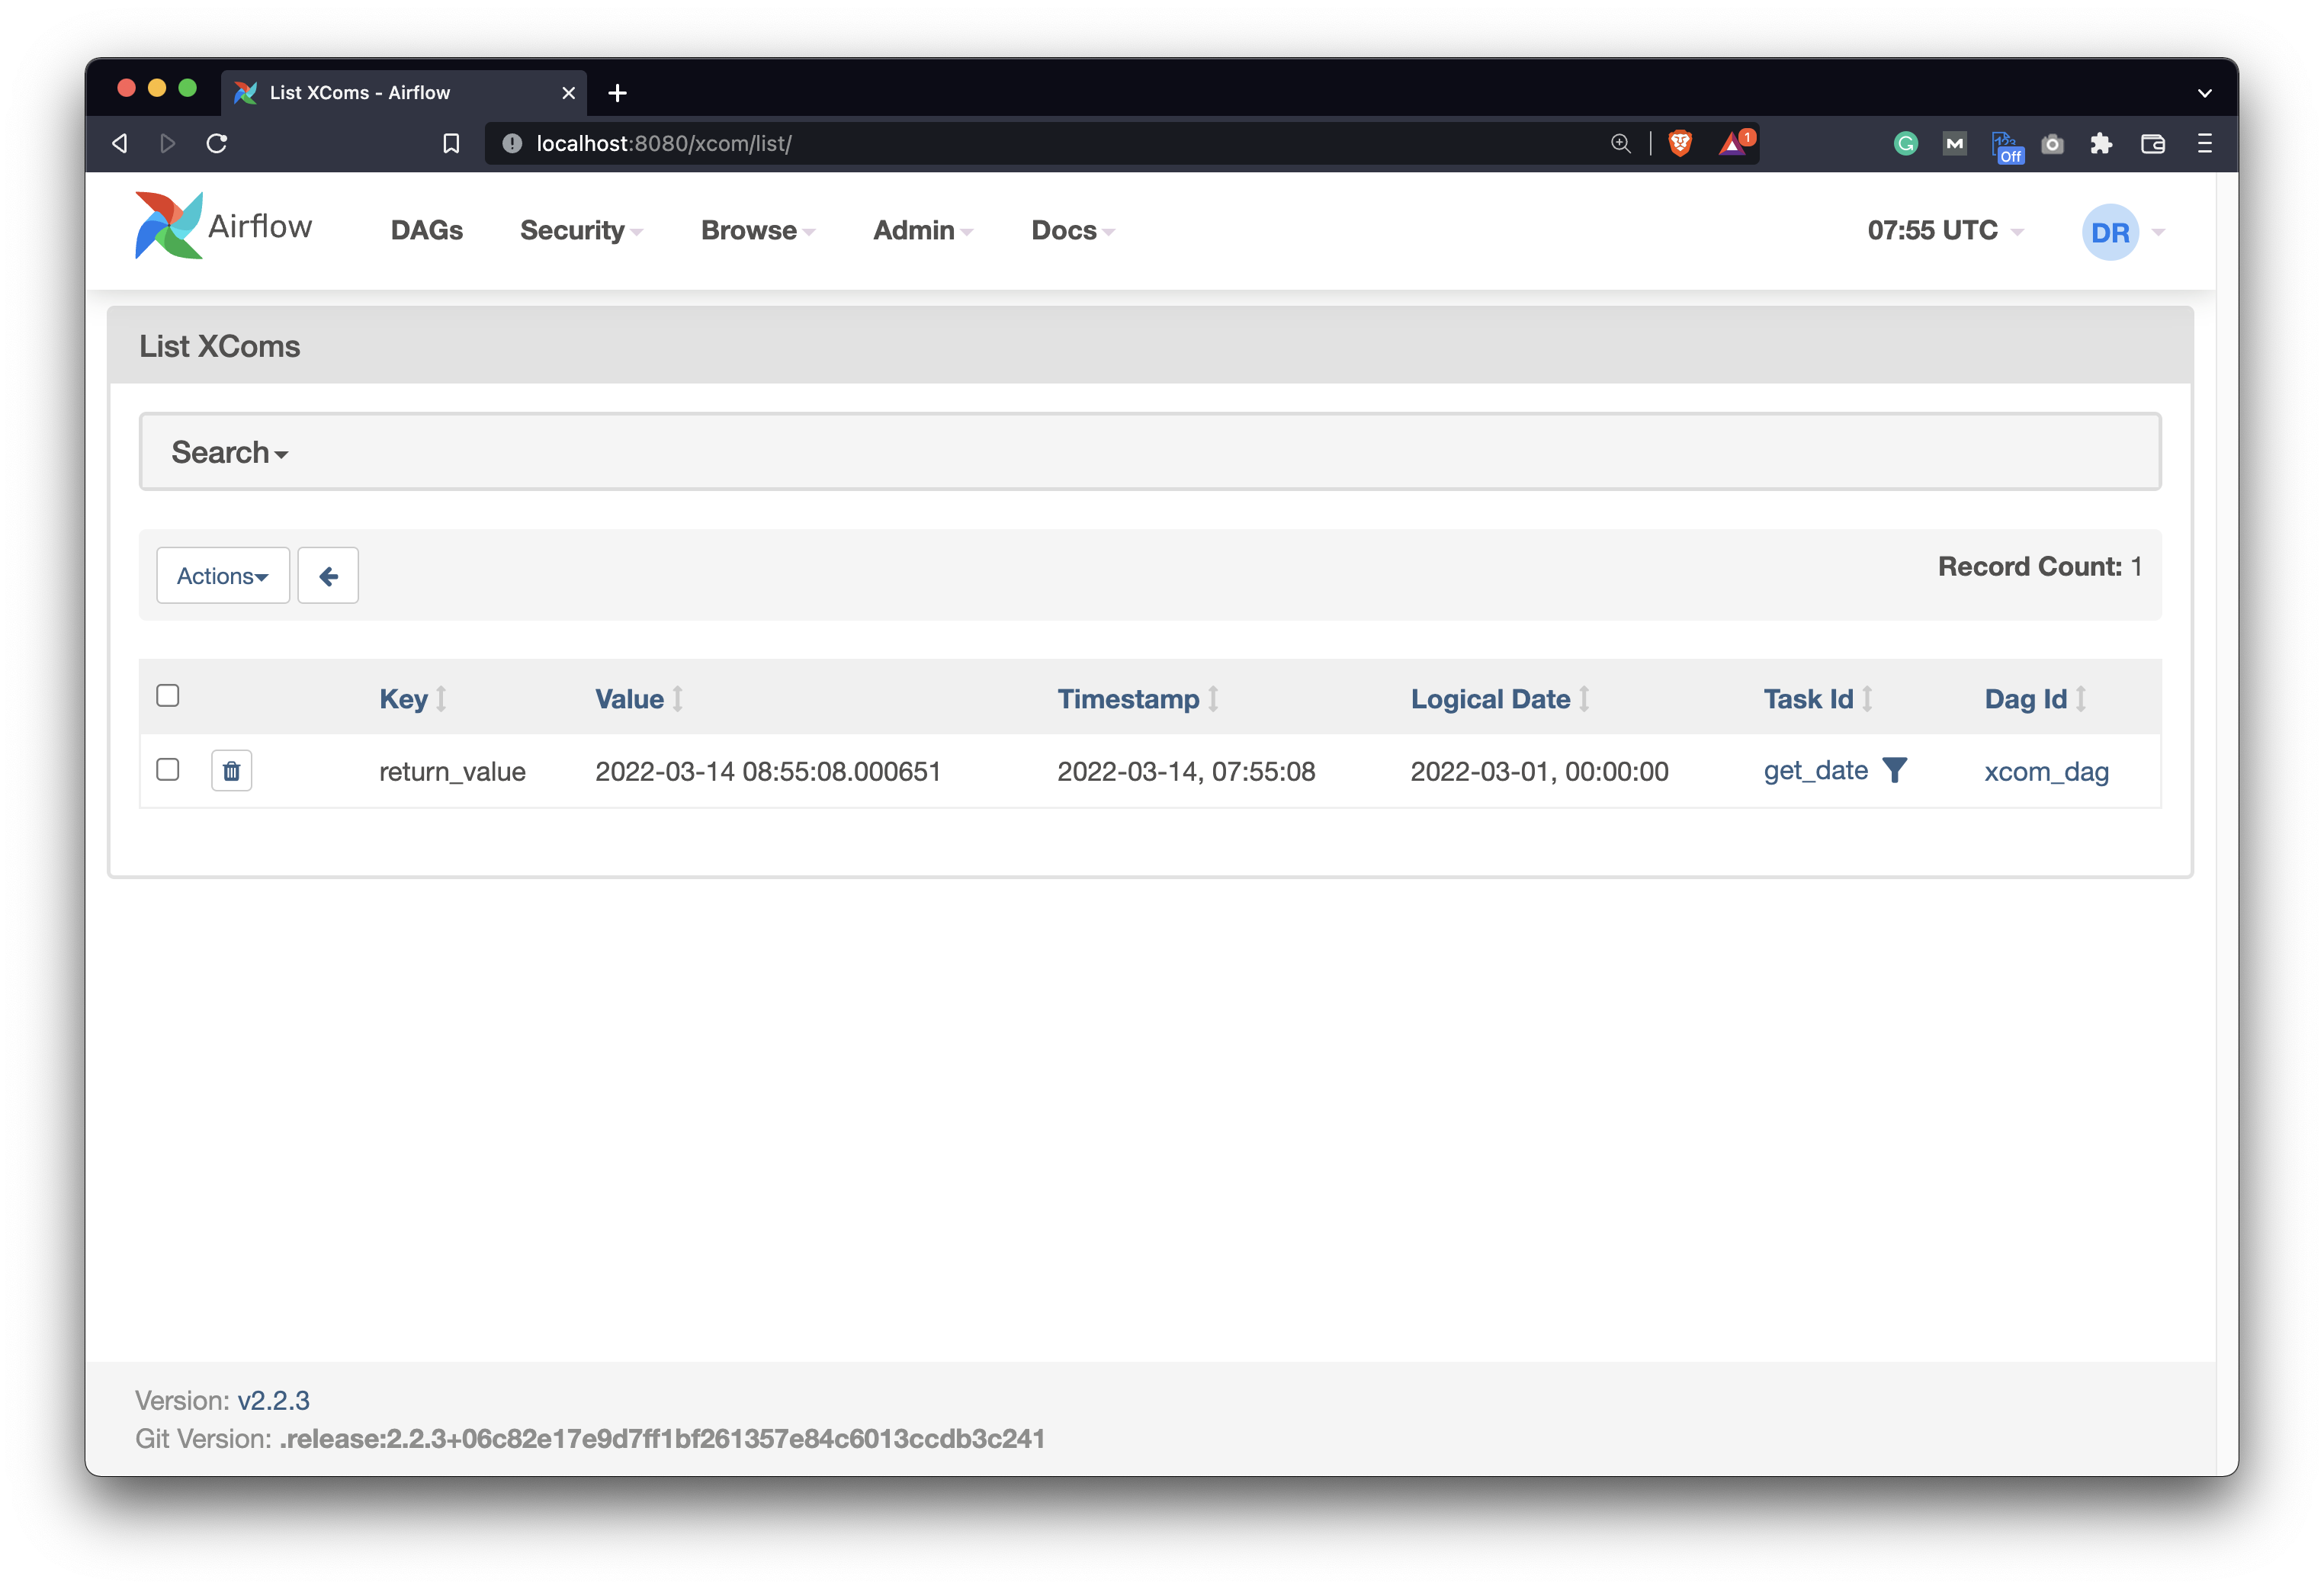
Task: Follow the xcom_dag link
Action: [x=2046, y=771]
